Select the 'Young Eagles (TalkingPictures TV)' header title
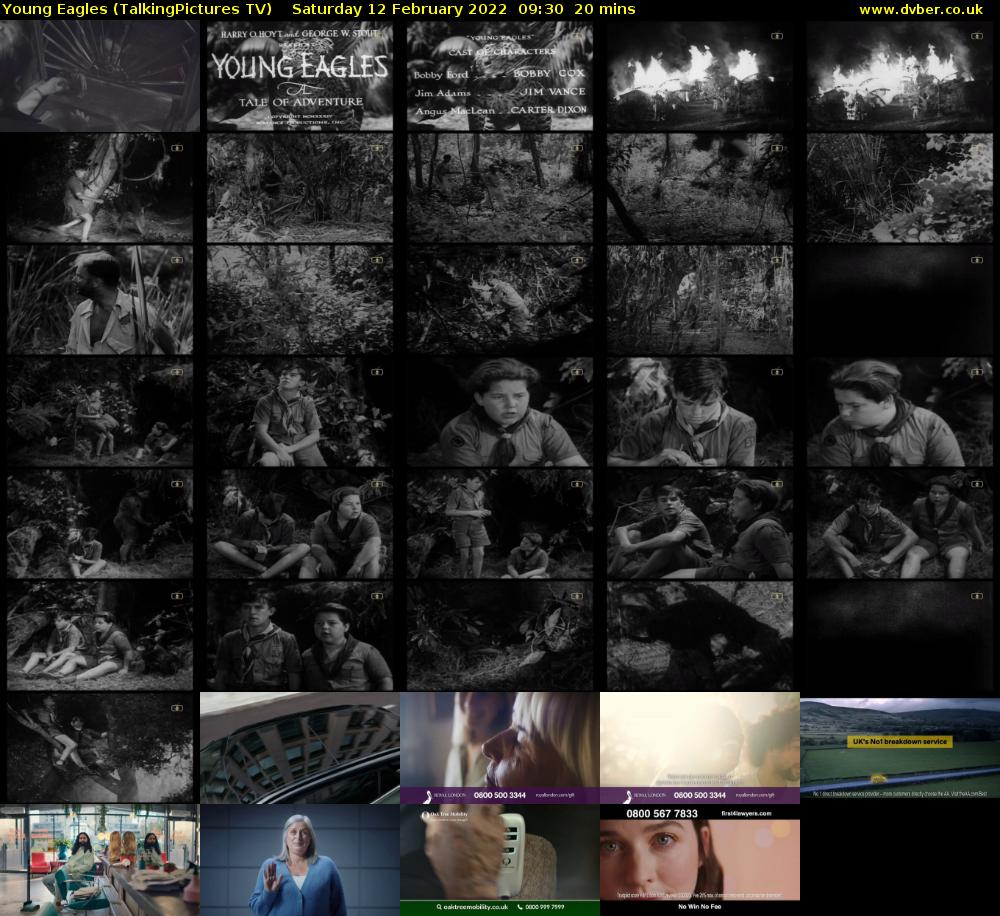Viewport: 1000px width, 916px height. [138, 10]
